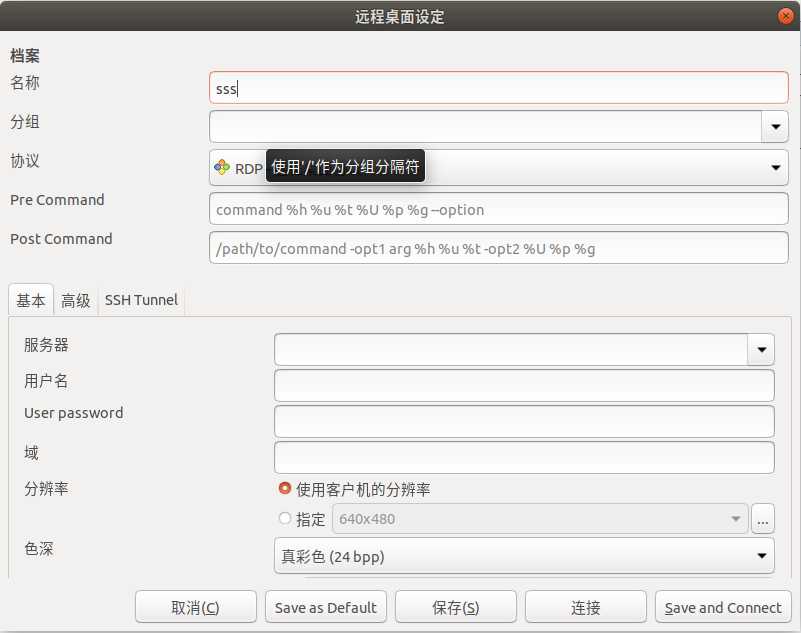Image resolution: width=801 pixels, height=633 pixels.
Task: Switch to the 高级 tab
Action: (x=76, y=300)
